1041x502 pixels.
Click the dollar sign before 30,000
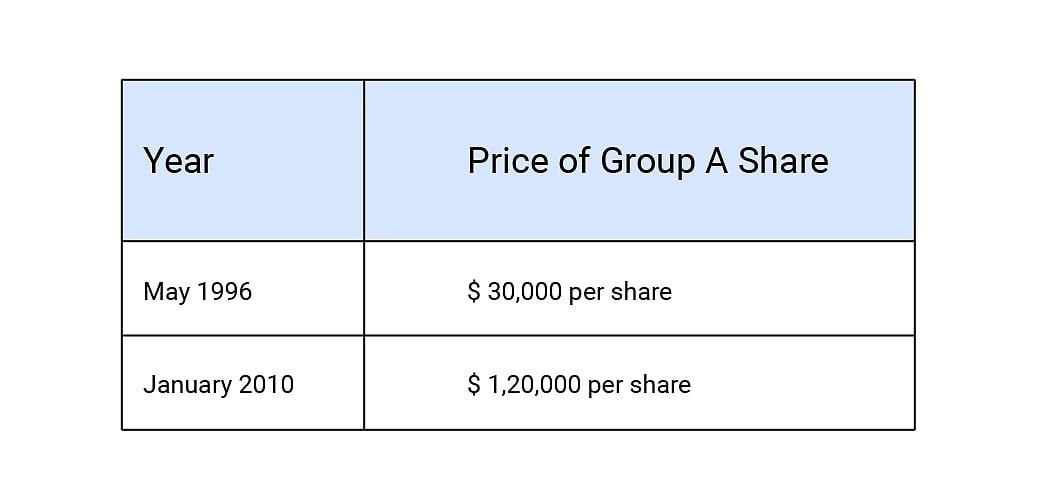click(474, 292)
